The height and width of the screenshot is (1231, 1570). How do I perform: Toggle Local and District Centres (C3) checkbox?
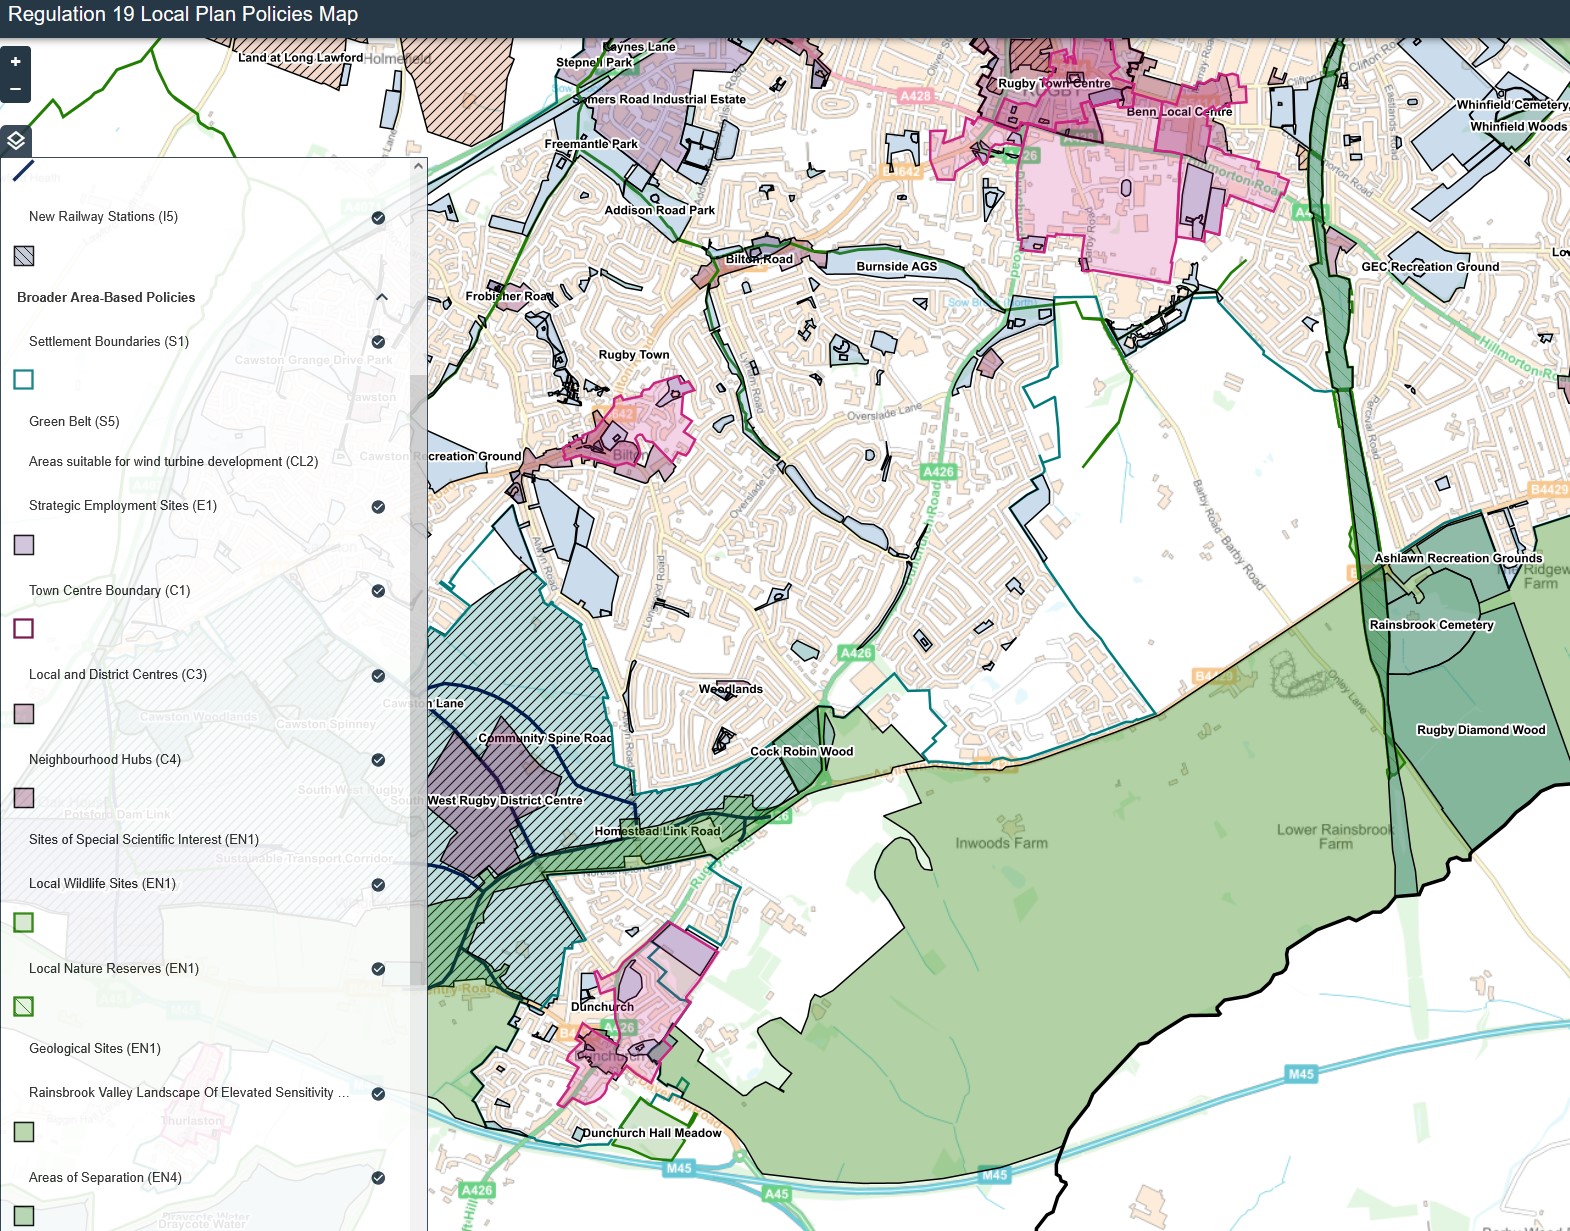pyautogui.click(x=378, y=675)
